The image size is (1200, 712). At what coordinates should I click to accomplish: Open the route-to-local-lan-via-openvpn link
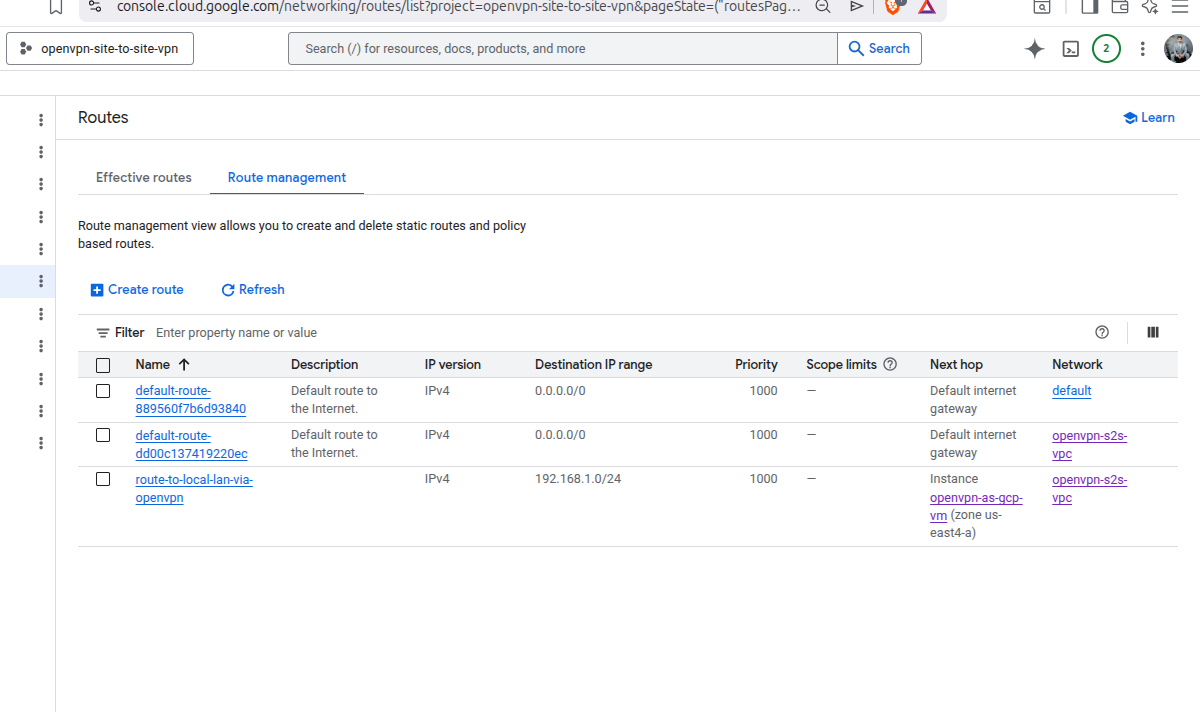tap(194, 488)
